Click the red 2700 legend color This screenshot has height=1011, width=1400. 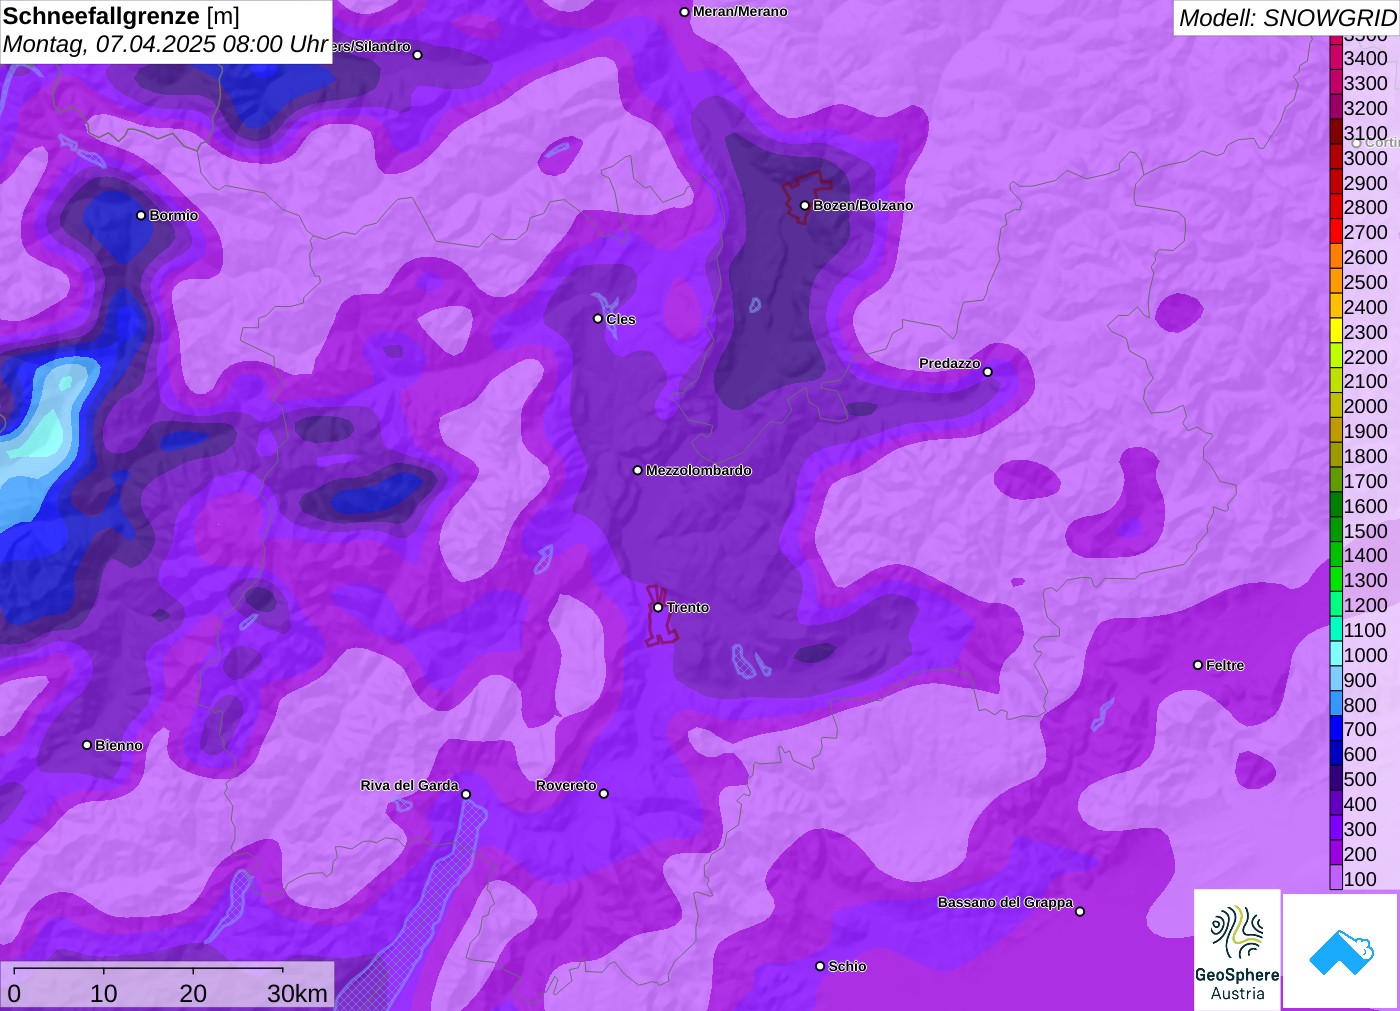click(x=1336, y=232)
